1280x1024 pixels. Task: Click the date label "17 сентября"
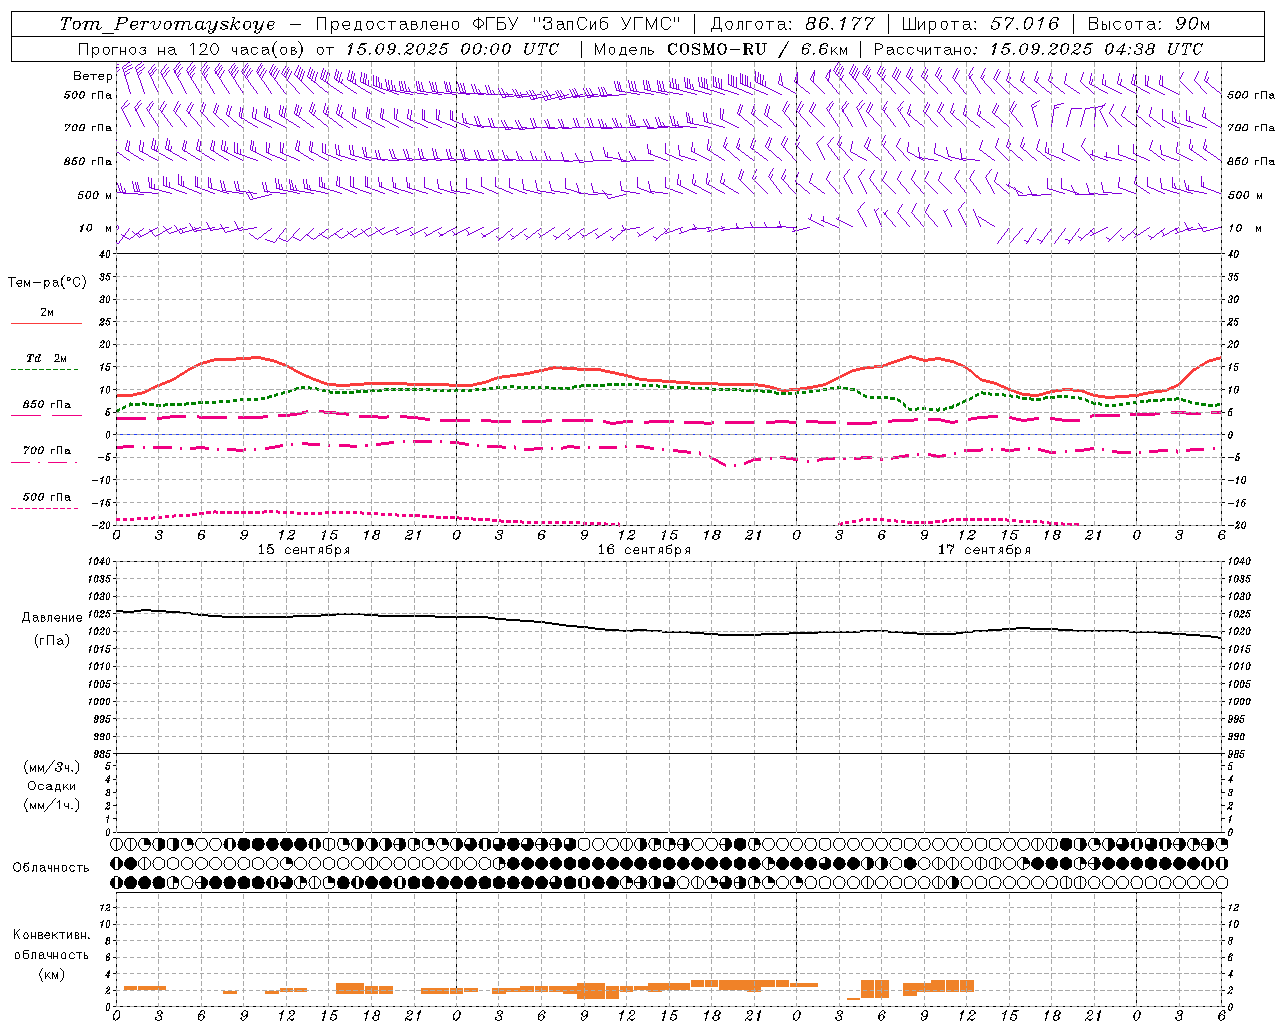(x=984, y=550)
